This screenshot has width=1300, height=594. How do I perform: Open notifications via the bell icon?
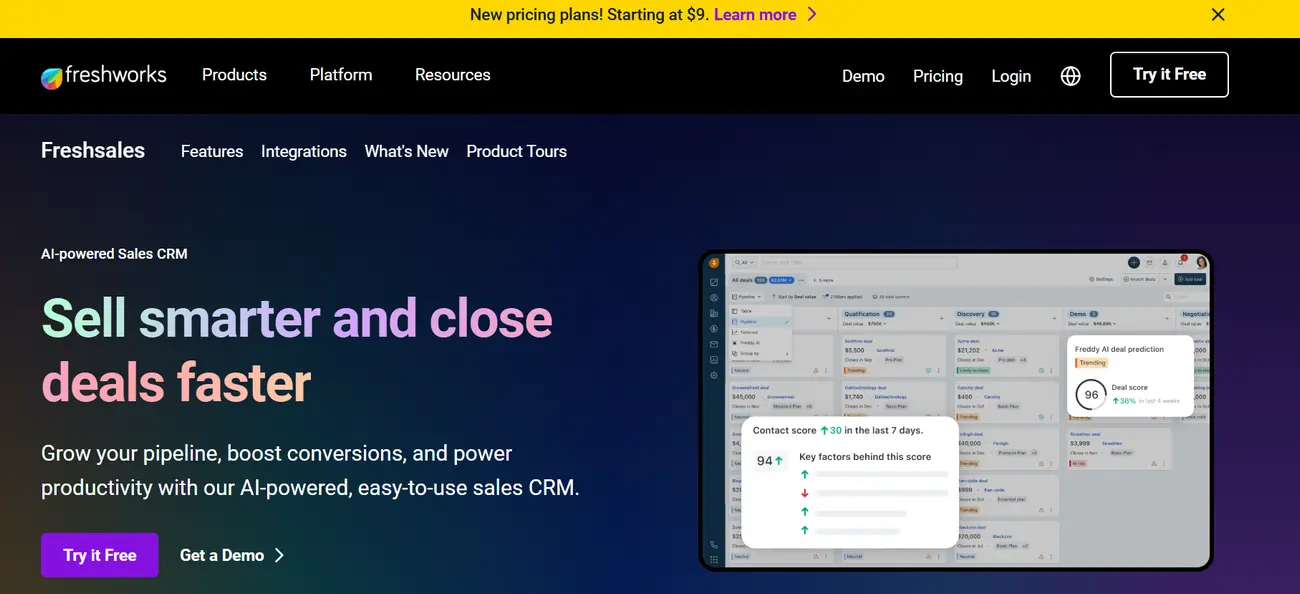click(x=1180, y=263)
